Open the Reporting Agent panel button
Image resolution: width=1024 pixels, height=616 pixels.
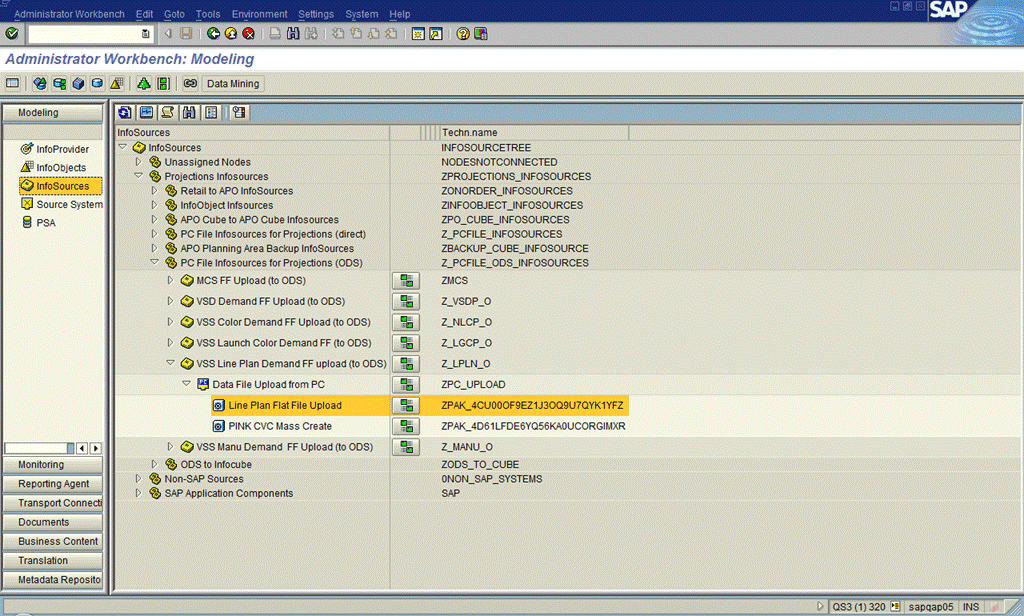tap(53, 484)
